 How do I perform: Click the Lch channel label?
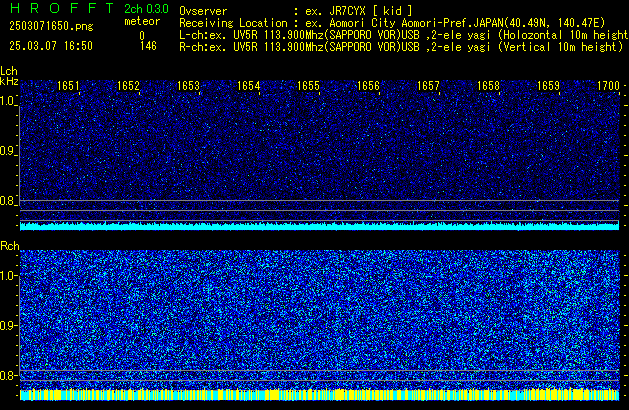point(9,71)
